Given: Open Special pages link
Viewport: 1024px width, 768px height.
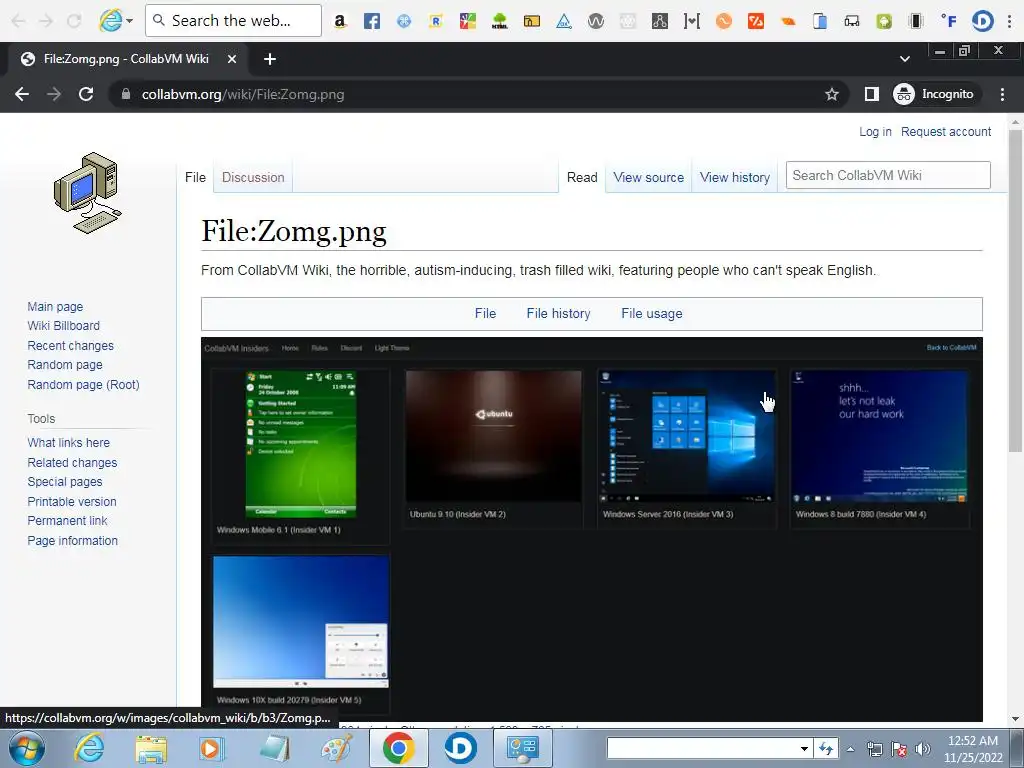Looking at the screenshot, I should (65, 482).
